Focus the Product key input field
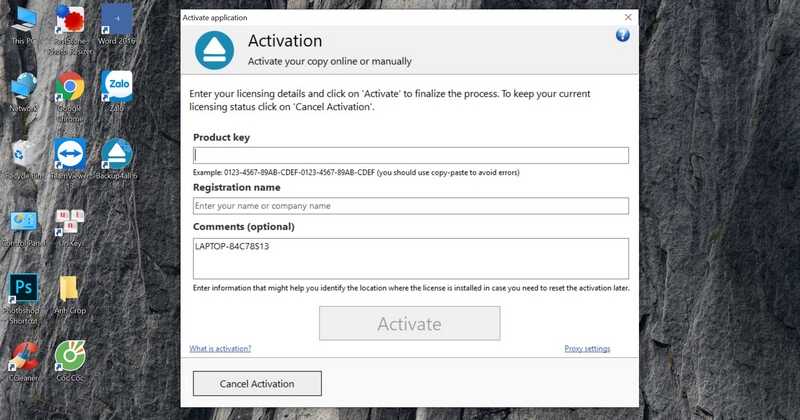800x420 pixels. point(410,155)
